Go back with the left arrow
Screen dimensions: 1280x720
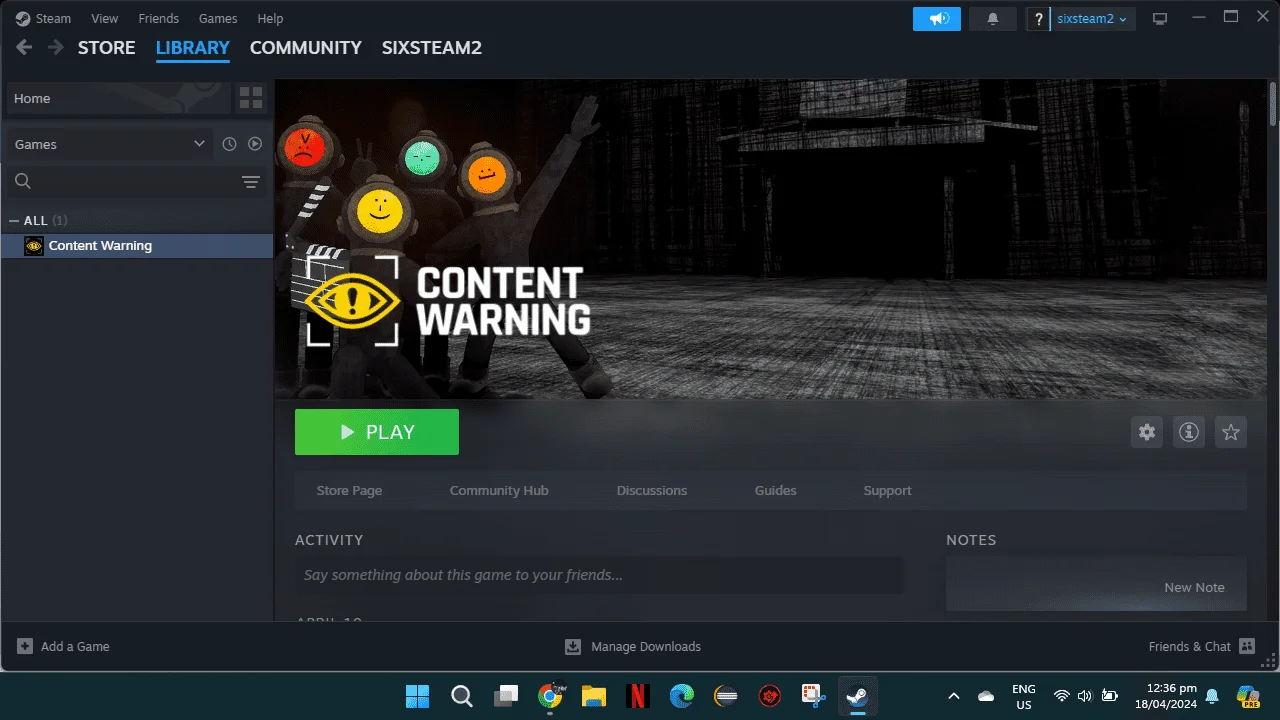coord(24,47)
